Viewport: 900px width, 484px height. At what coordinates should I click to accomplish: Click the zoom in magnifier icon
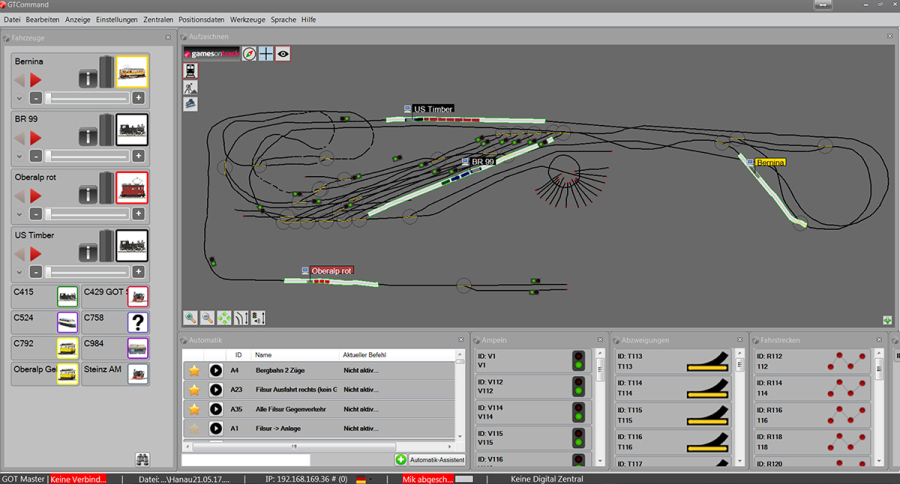[190, 317]
